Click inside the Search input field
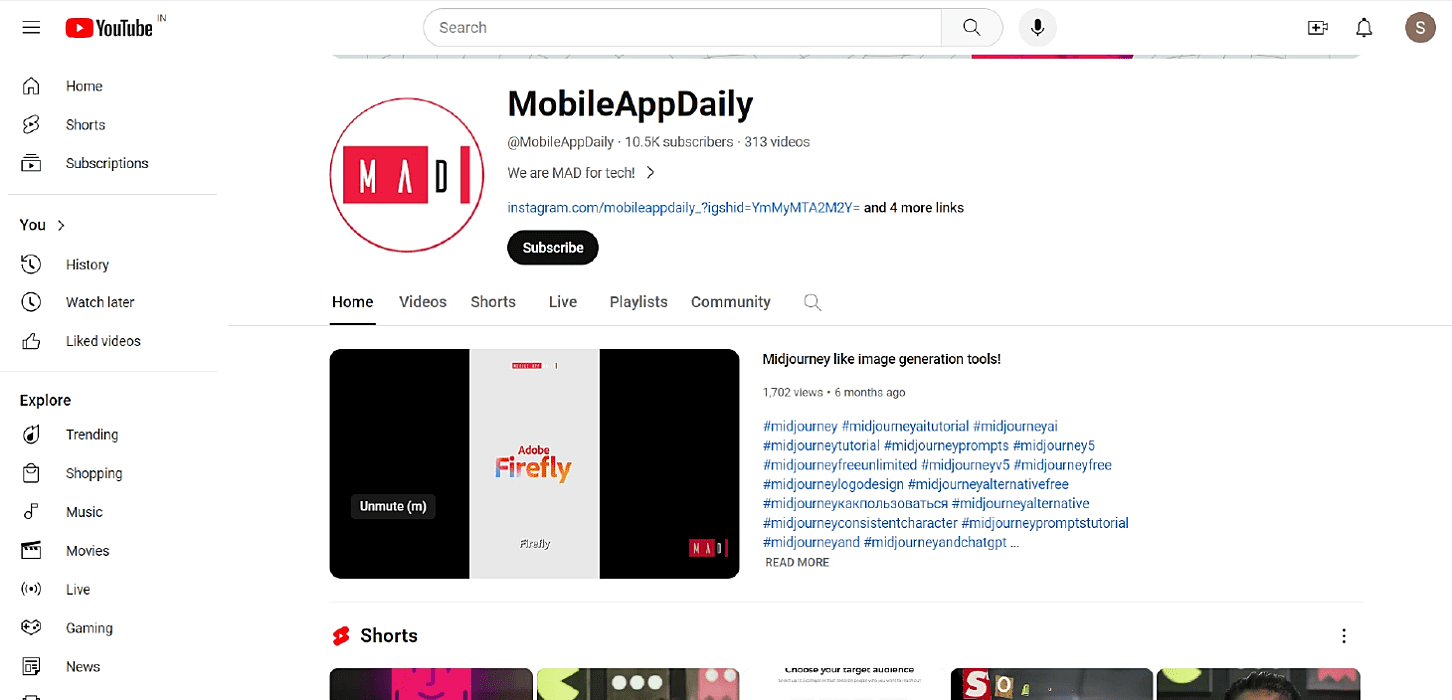Viewport: 1452px width, 700px height. [x=682, y=28]
